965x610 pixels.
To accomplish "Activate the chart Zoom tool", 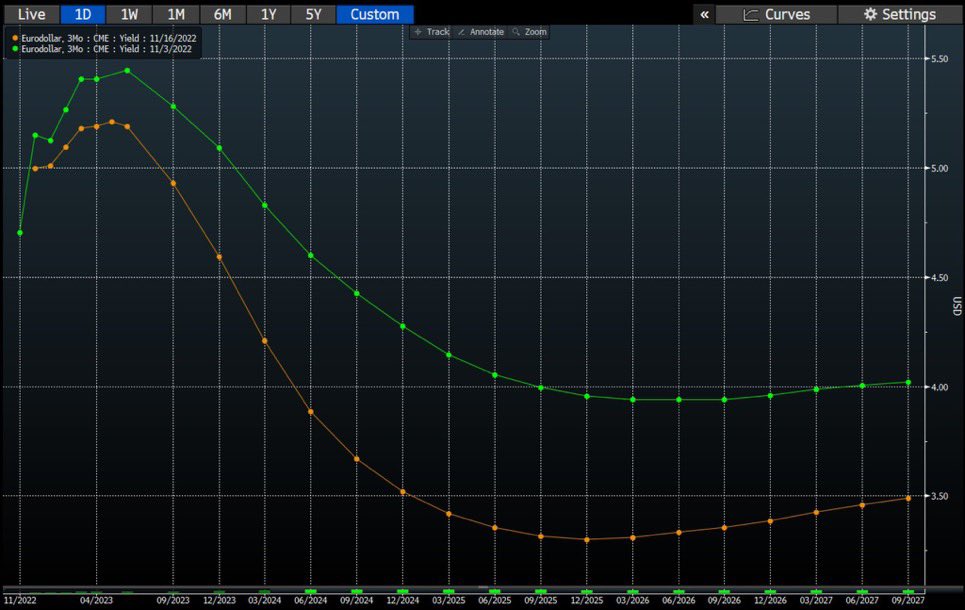I will coord(530,32).
